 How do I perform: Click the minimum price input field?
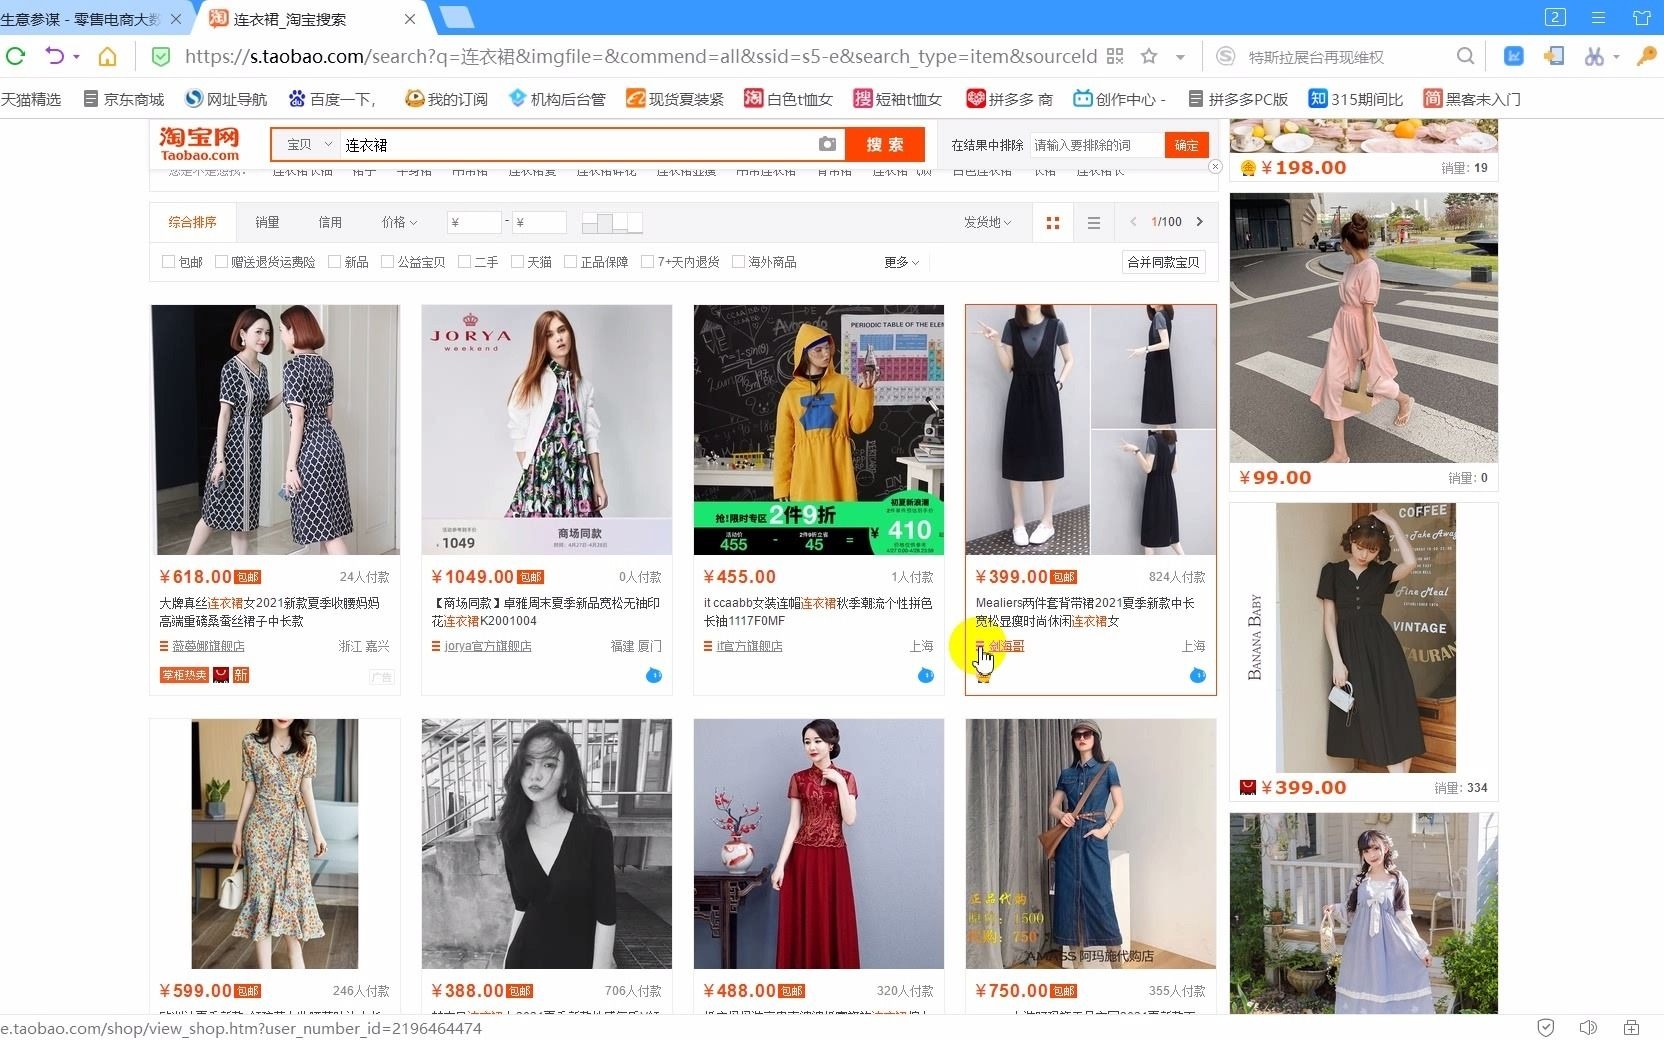475,222
